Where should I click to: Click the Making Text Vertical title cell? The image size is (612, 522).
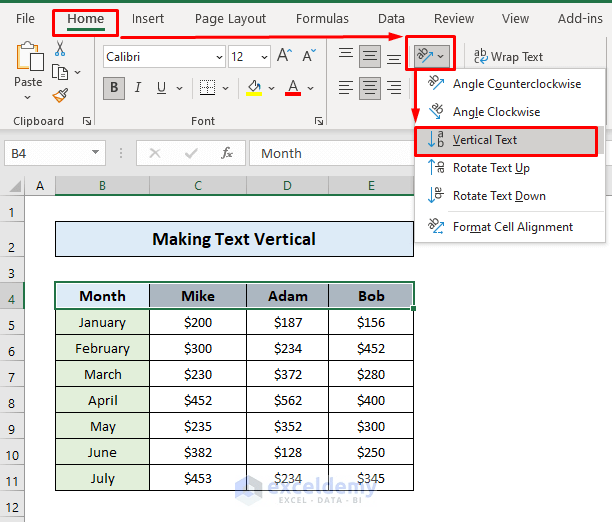[234, 239]
